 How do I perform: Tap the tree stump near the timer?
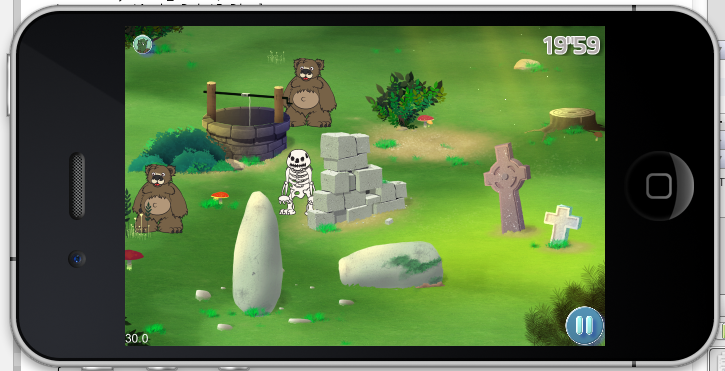point(571,121)
